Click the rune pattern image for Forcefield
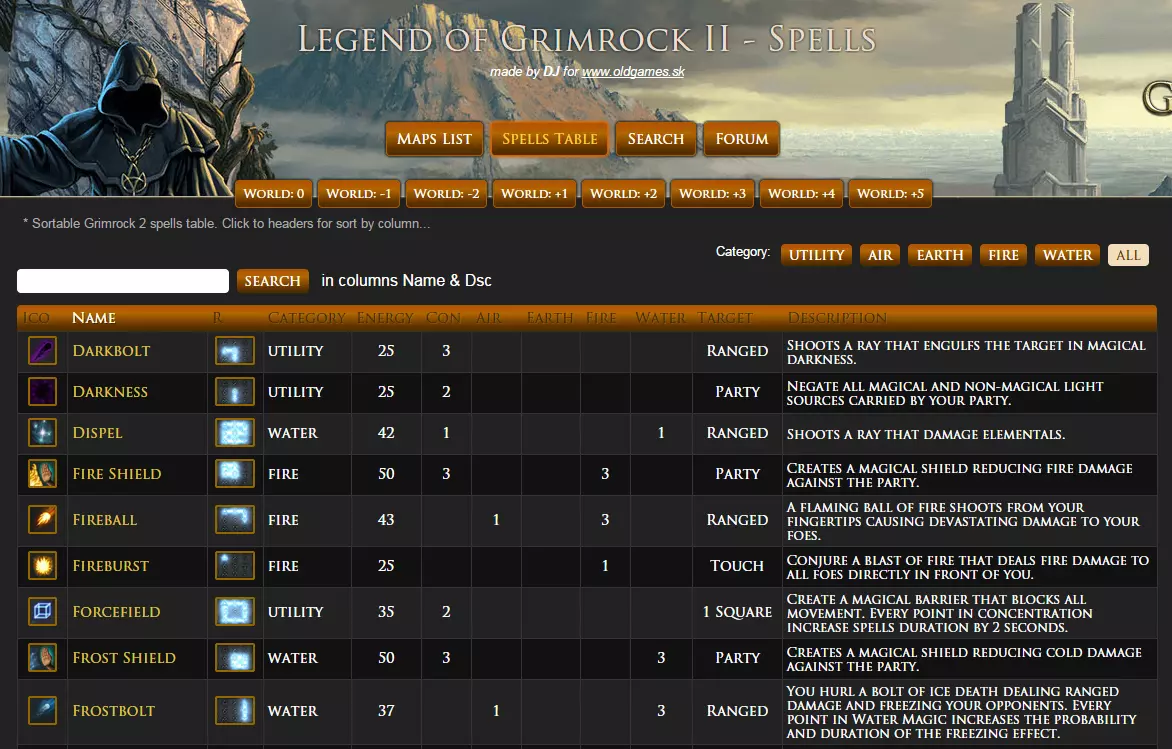 click(x=235, y=611)
